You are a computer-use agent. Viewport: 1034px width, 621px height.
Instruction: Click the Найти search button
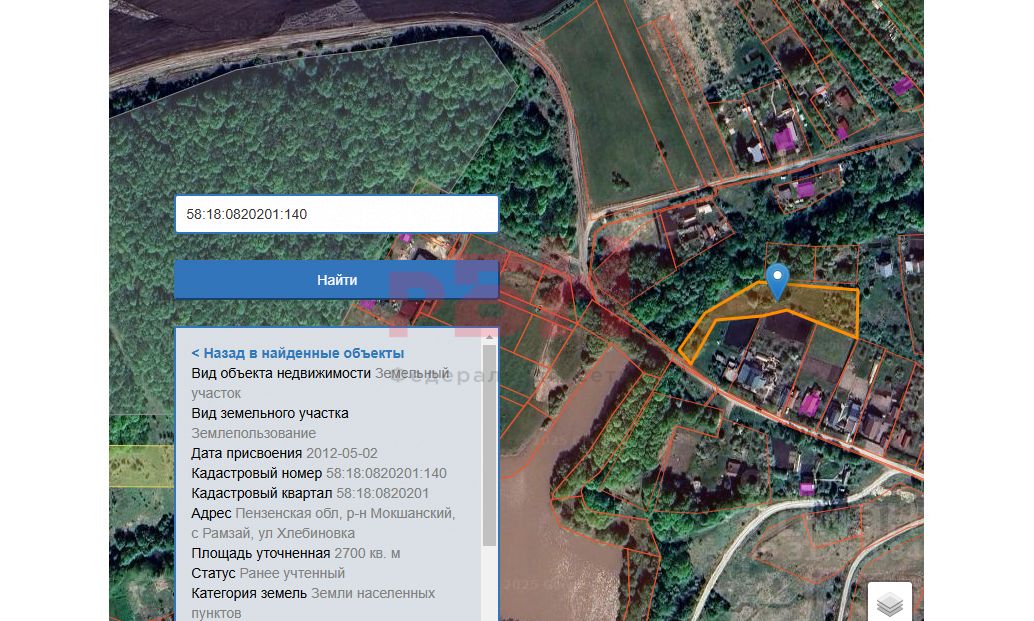click(x=337, y=280)
